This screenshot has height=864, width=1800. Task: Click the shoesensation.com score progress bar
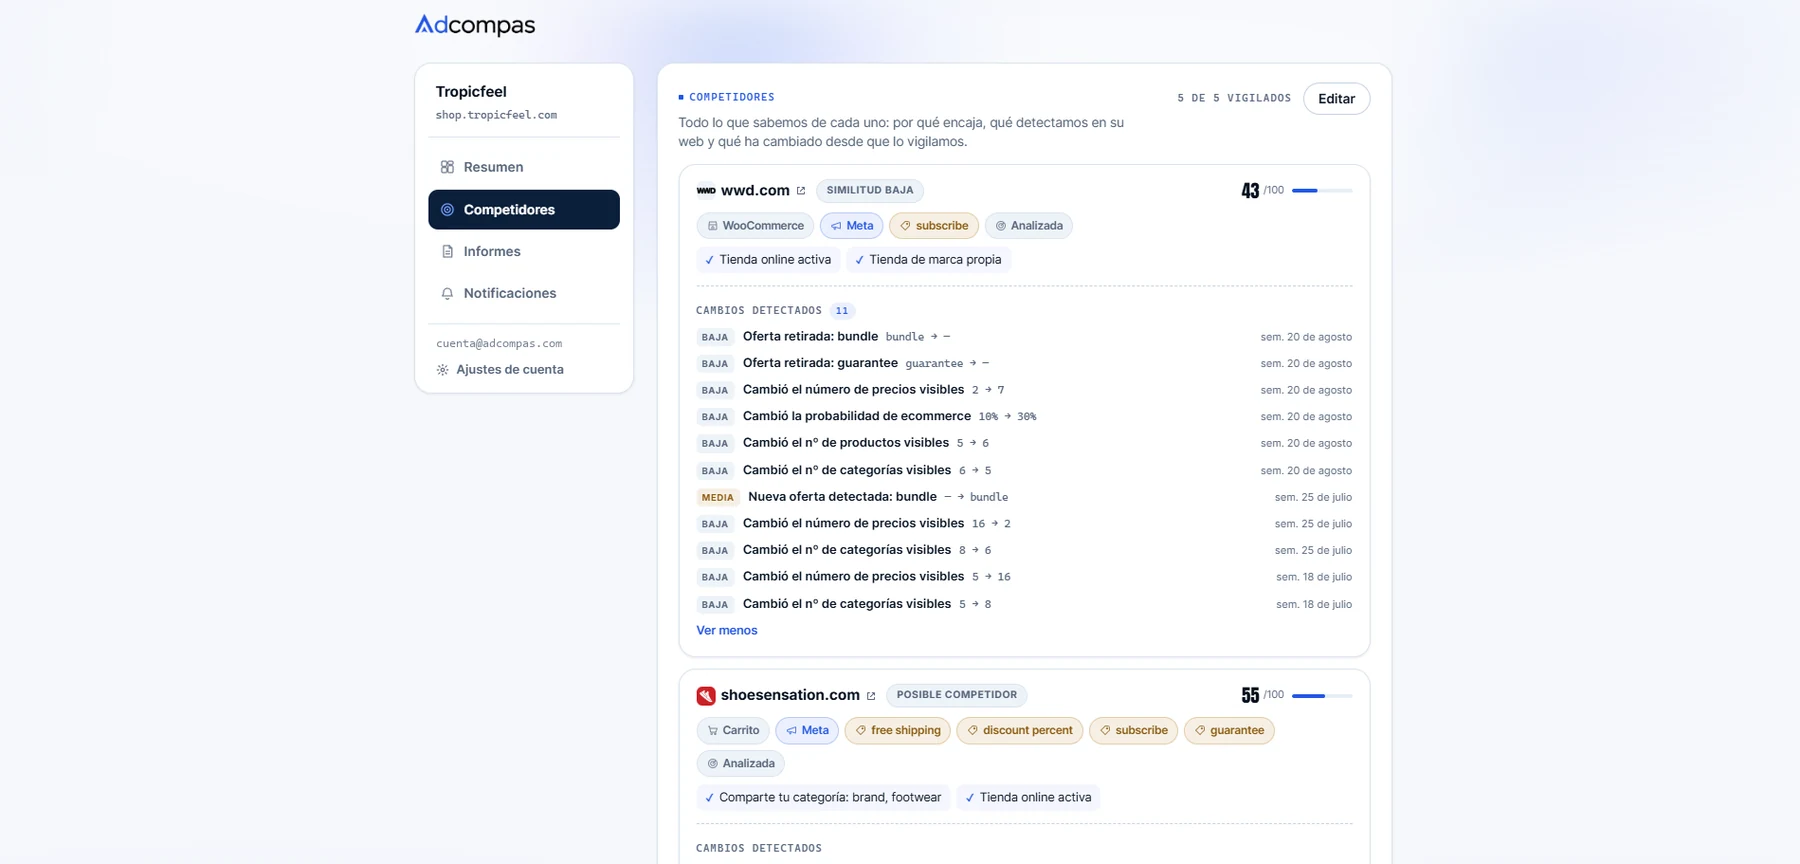tap(1322, 696)
